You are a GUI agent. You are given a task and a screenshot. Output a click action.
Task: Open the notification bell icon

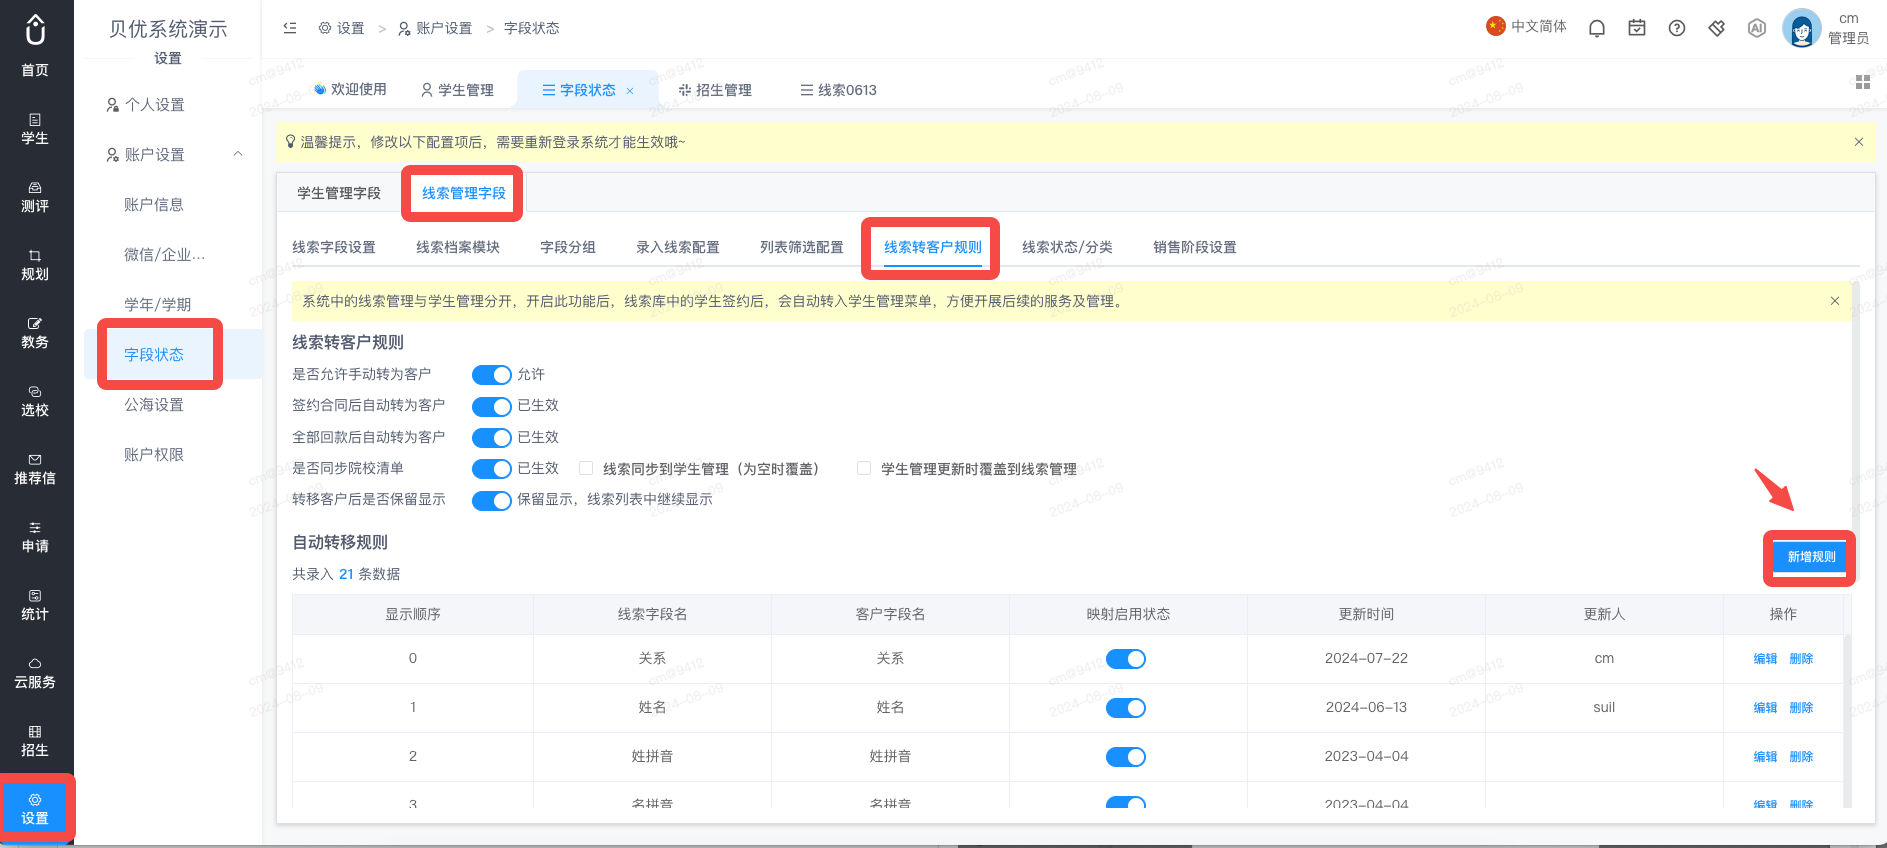1597,28
